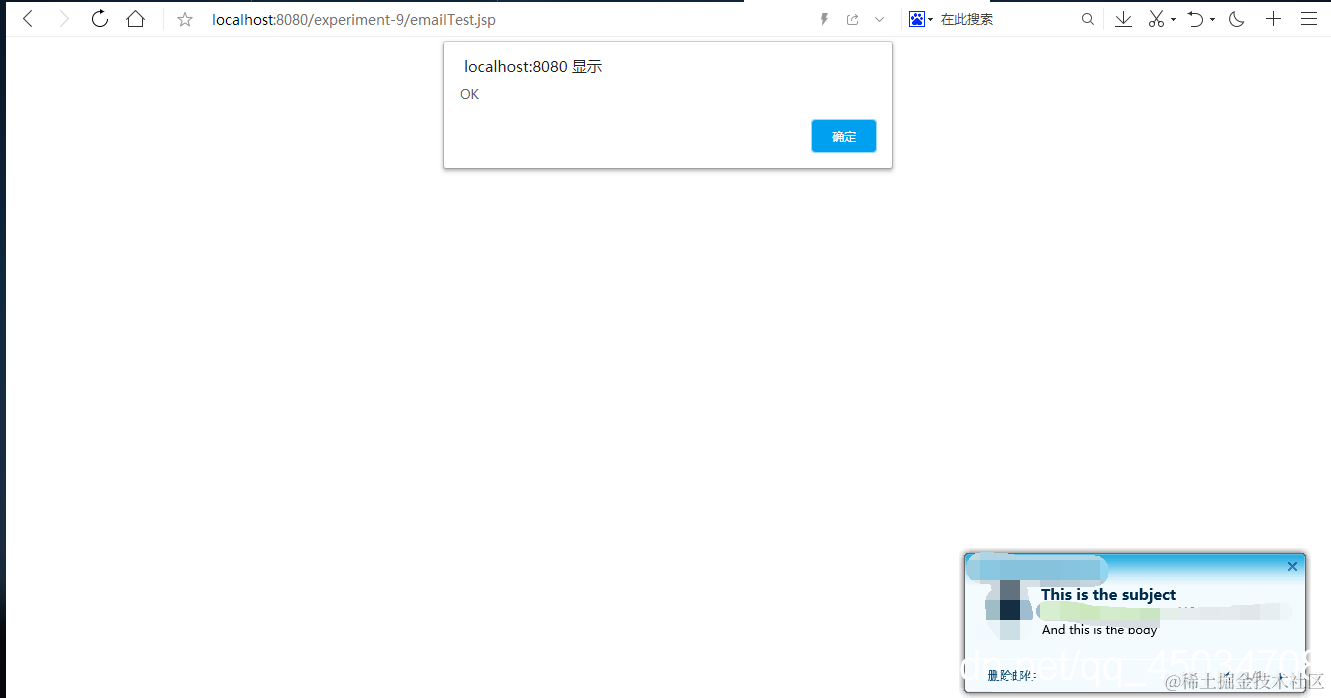Refresh the emailTest.jsp page
Screen dimensions: 1331x698
tap(99, 18)
